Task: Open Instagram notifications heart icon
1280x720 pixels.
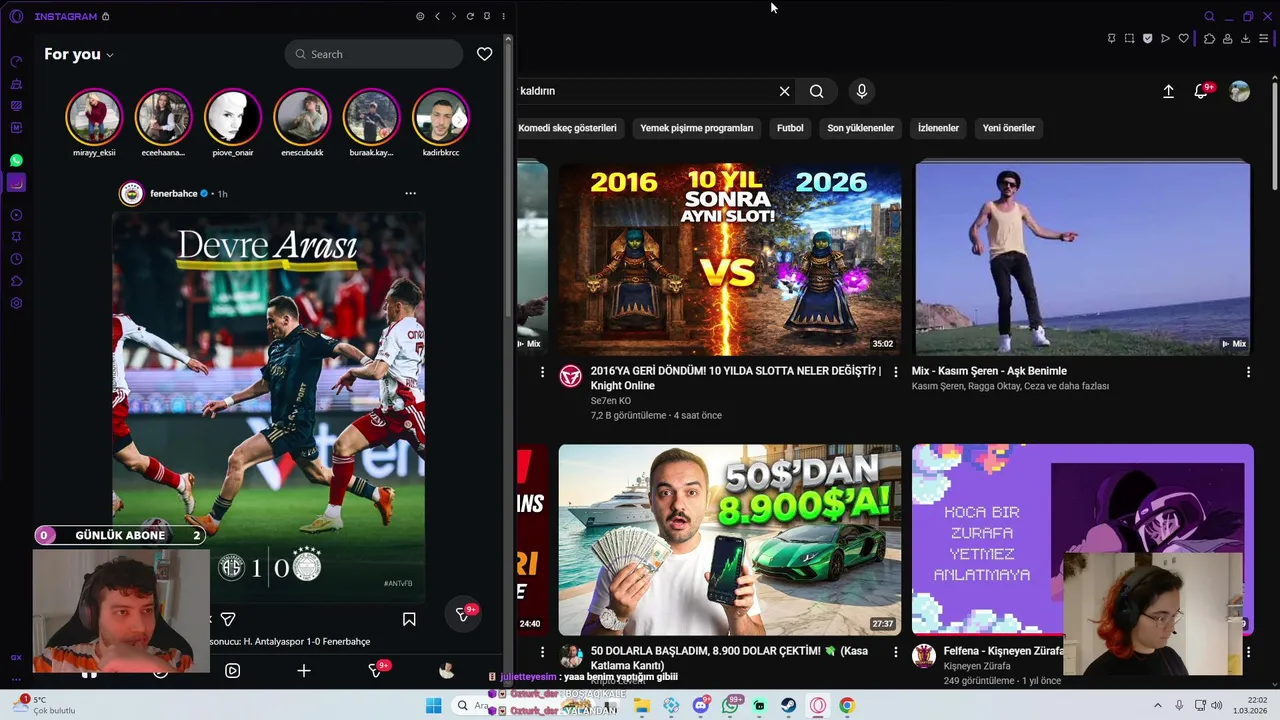Action: [x=484, y=54]
